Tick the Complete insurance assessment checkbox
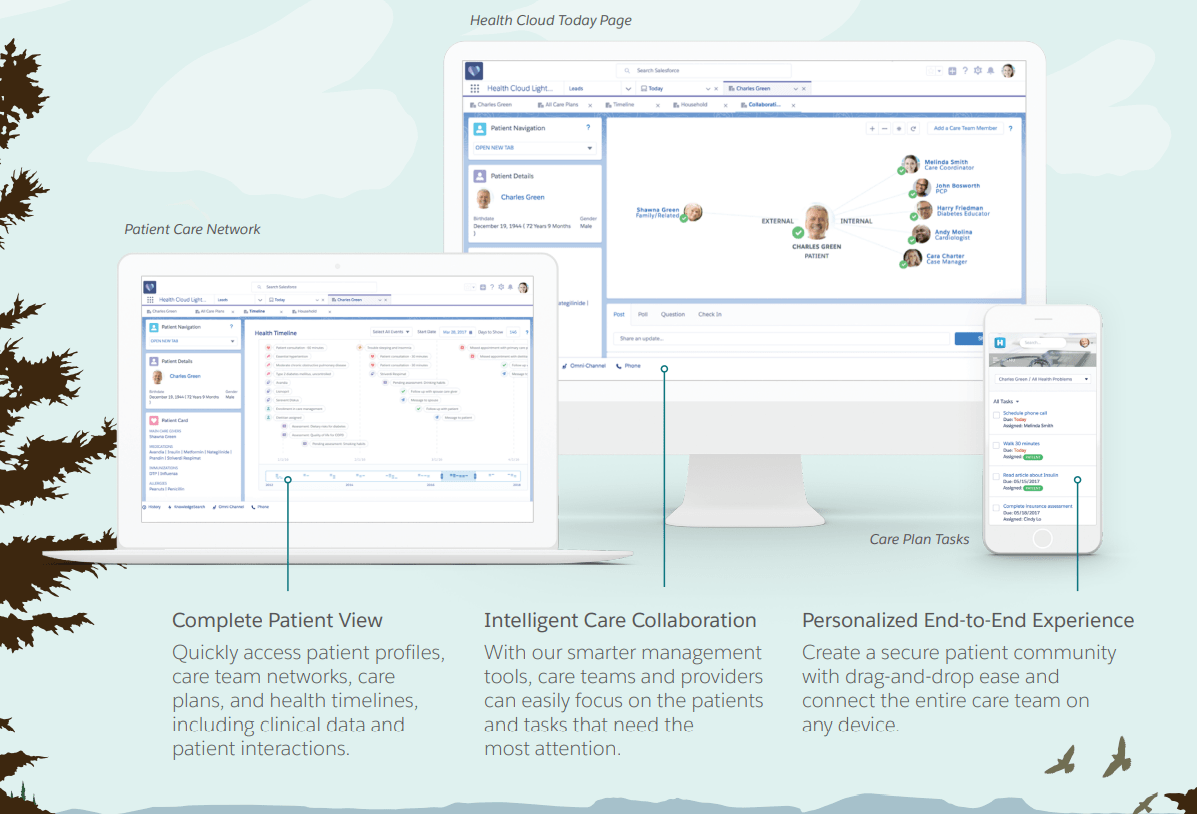1197x814 pixels. [x=997, y=508]
